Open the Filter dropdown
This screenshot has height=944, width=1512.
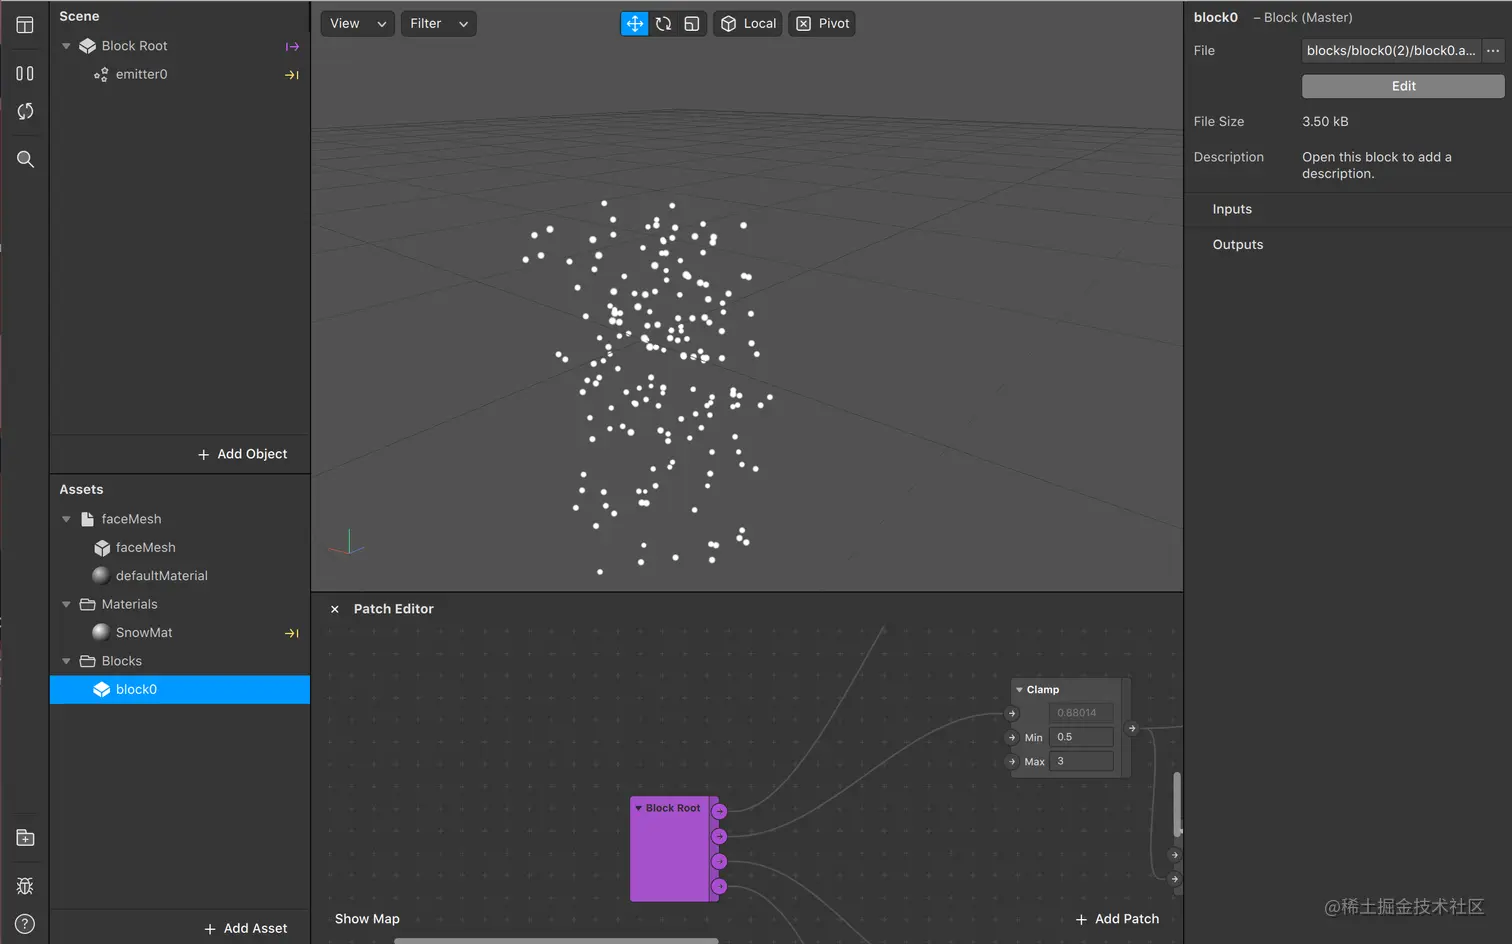pos(439,24)
